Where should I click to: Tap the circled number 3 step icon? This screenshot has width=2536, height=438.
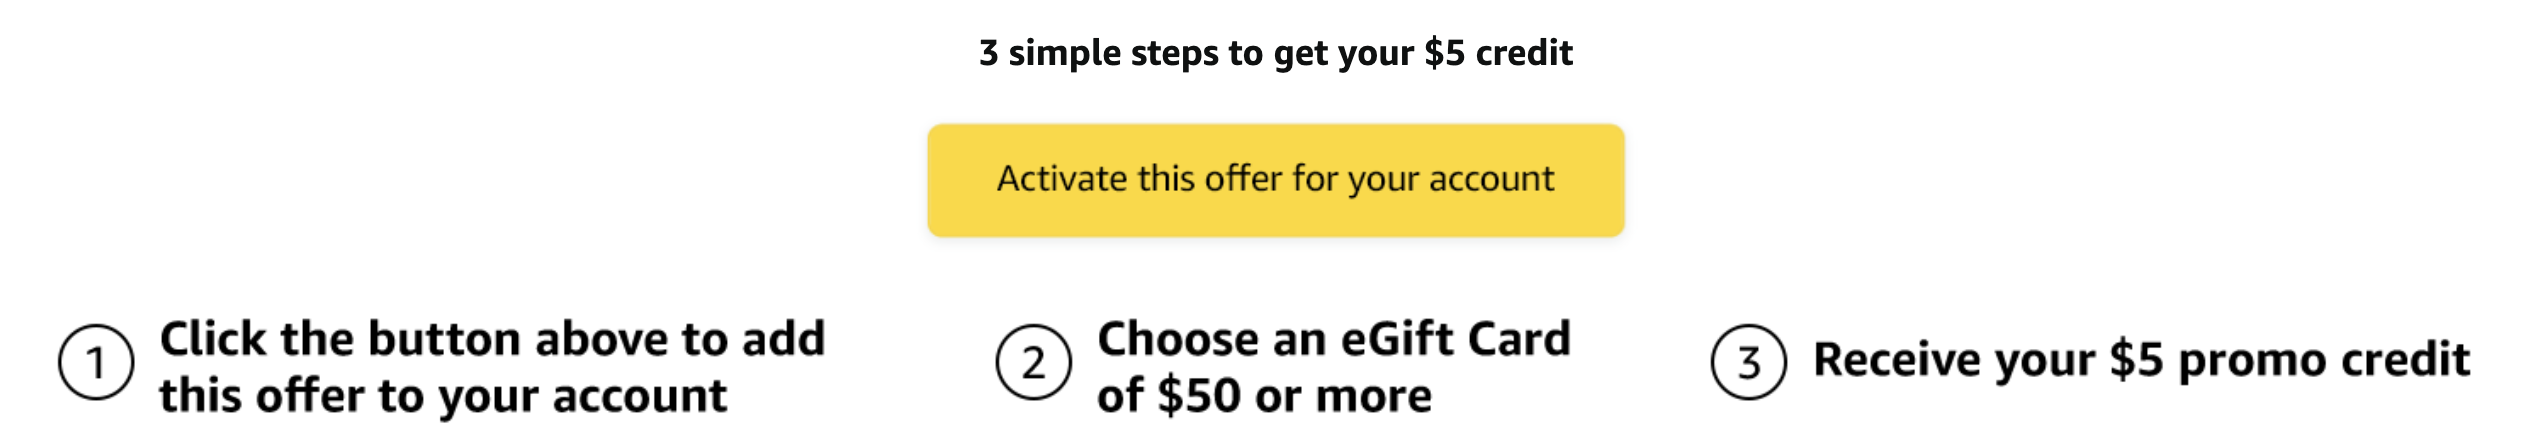pyautogui.click(x=1748, y=362)
